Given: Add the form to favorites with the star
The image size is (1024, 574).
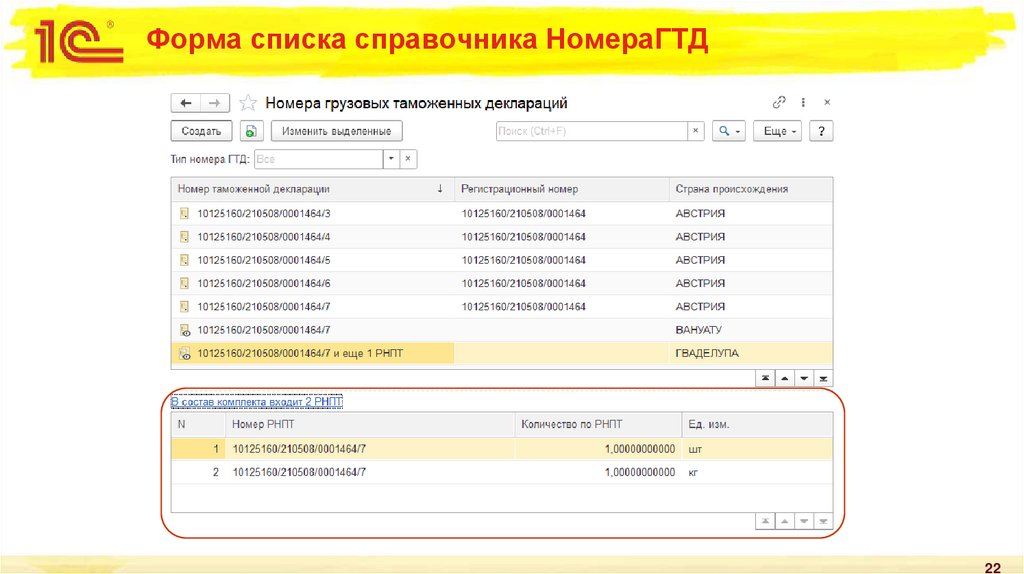Looking at the screenshot, I should [248, 103].
